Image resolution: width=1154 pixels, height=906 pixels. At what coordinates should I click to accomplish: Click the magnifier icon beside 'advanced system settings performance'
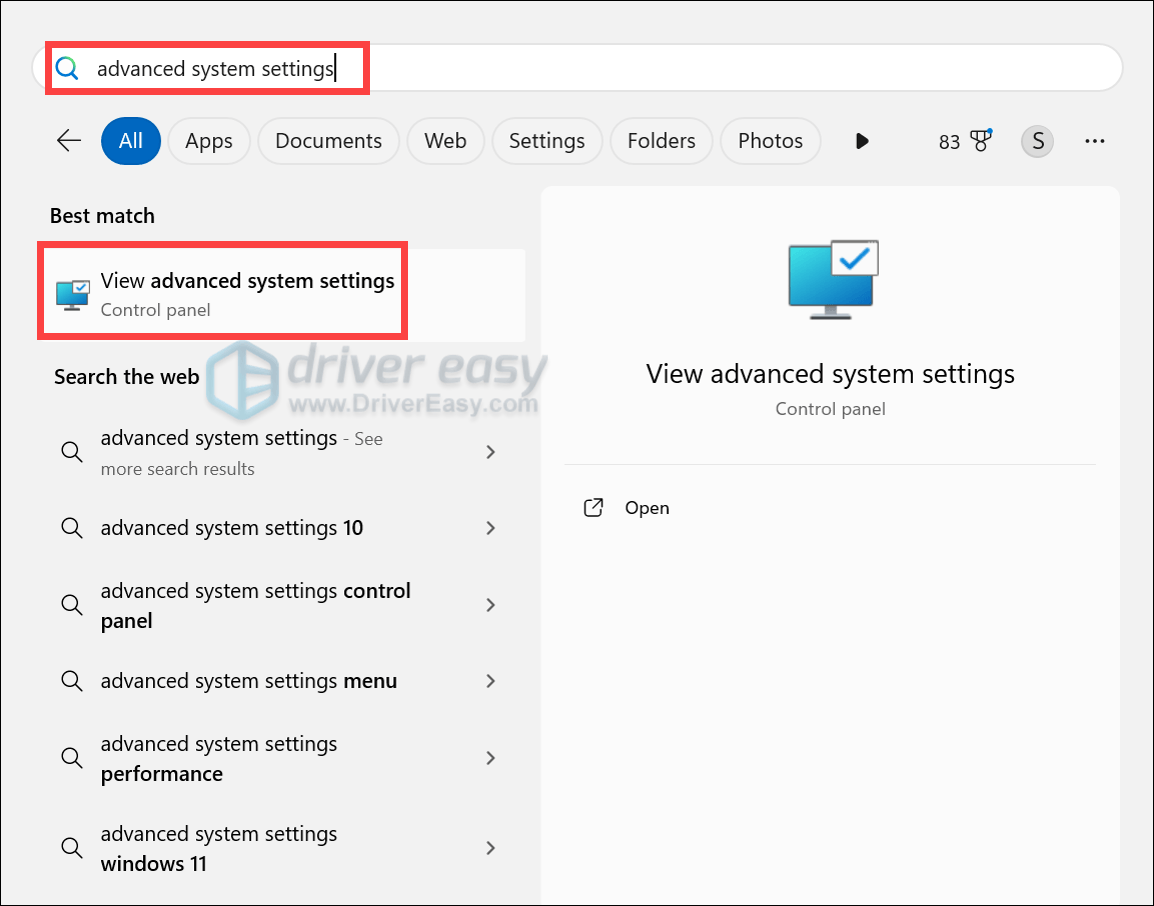[71, 758]
